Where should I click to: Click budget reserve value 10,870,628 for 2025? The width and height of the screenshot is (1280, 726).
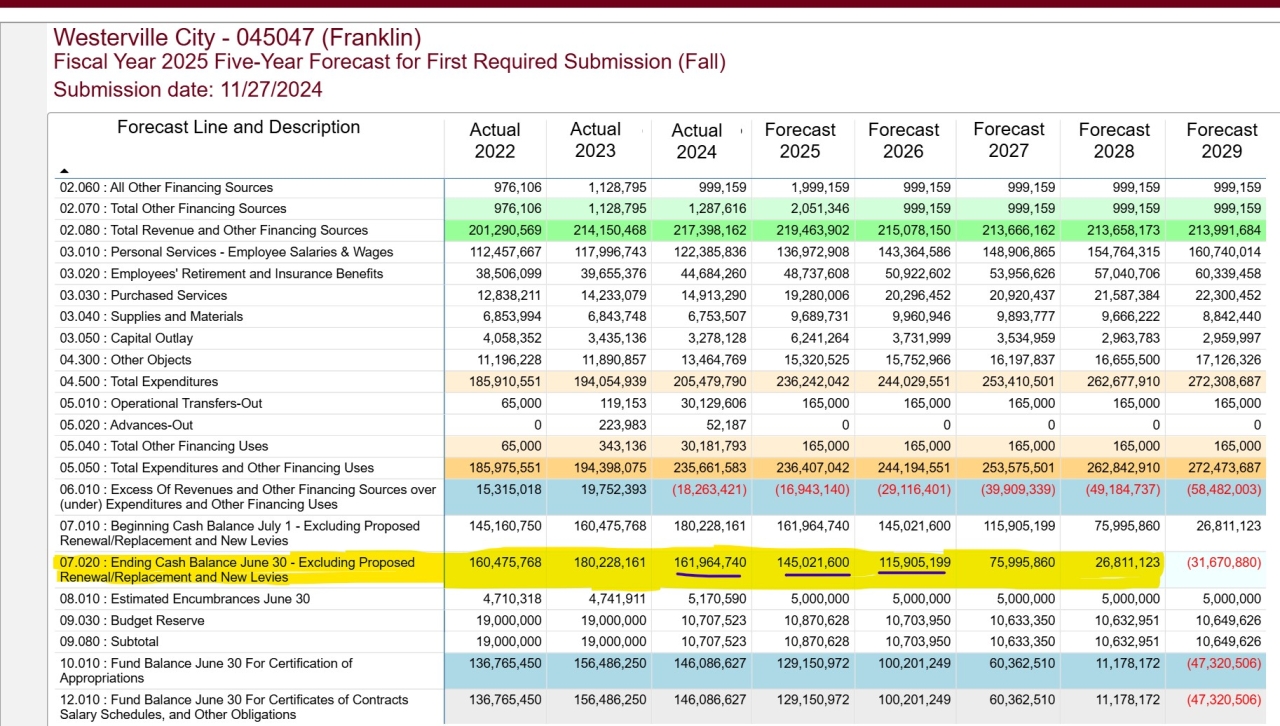click(816, 621)
